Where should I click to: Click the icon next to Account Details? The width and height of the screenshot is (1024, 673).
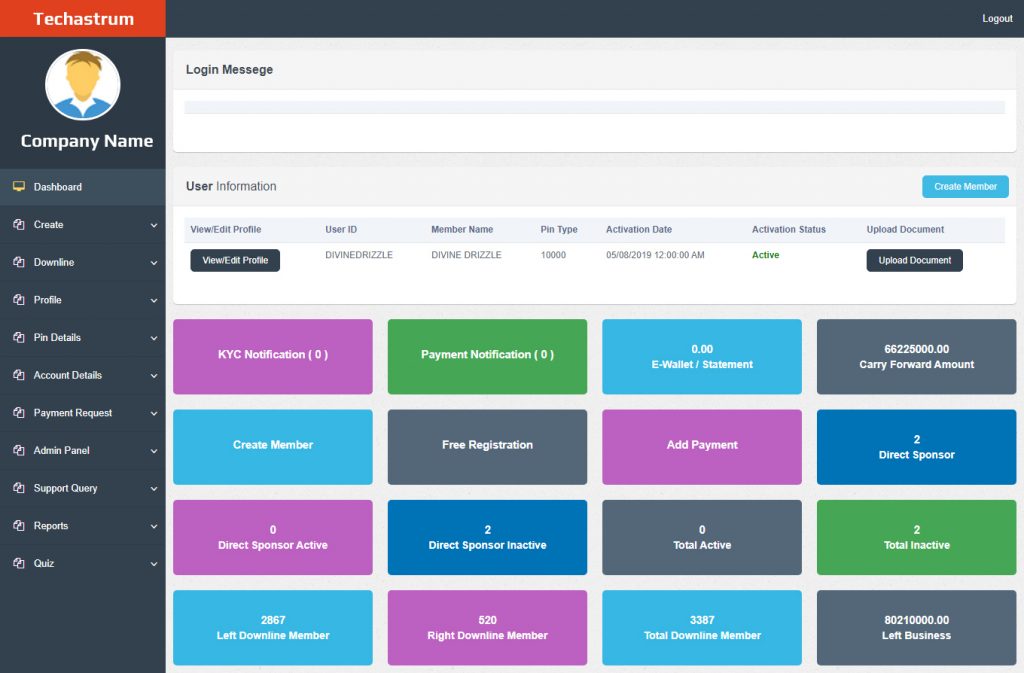tap(18, 375)
